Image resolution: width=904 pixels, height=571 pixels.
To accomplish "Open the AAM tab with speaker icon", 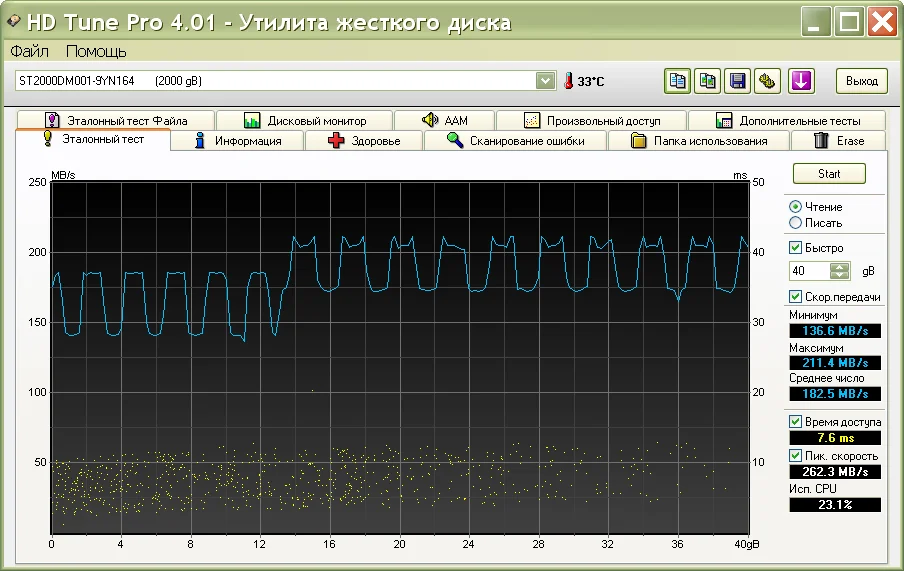I will [x=445, y=121].
